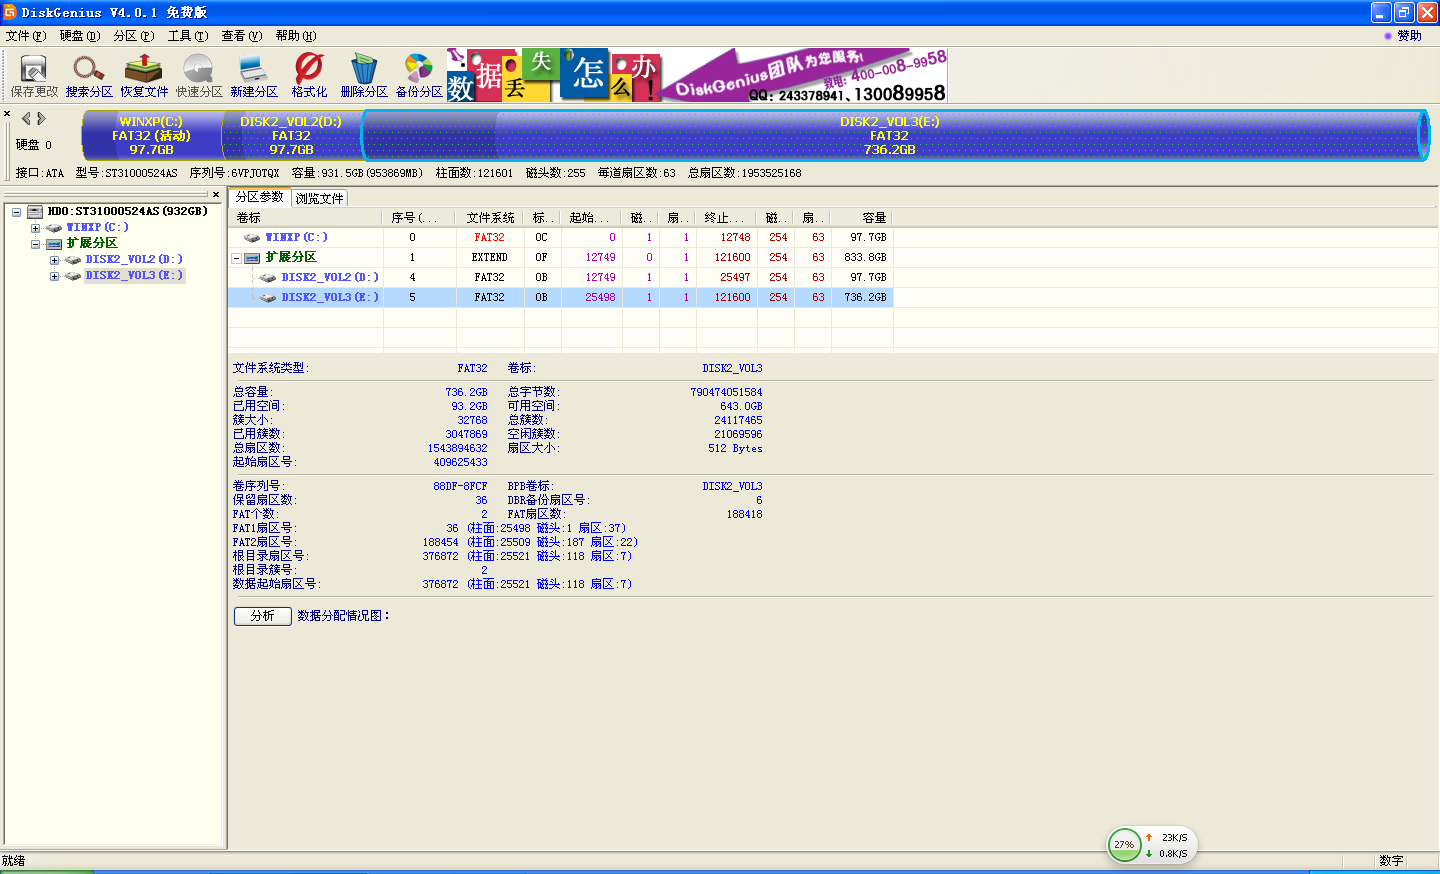Expand DISK2_VOL2 (D:) in the tree
The height and width of the screenshot is (874, 1440).
click(x=54, y=260)
